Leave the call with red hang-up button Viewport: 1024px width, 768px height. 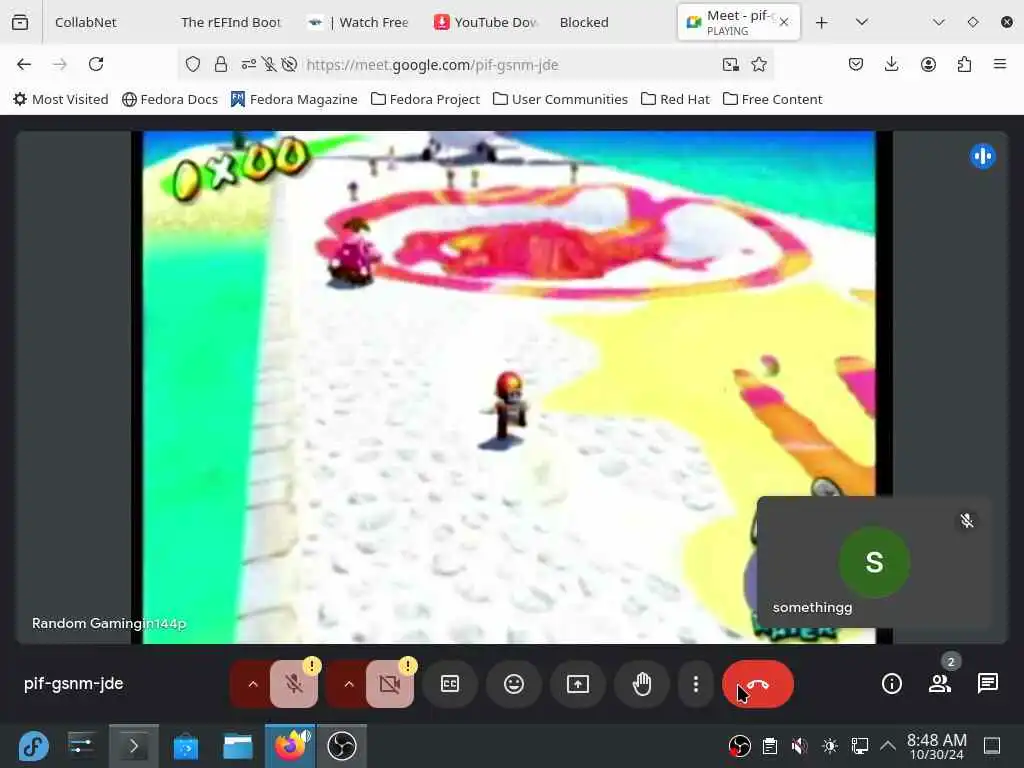point(758,684)
